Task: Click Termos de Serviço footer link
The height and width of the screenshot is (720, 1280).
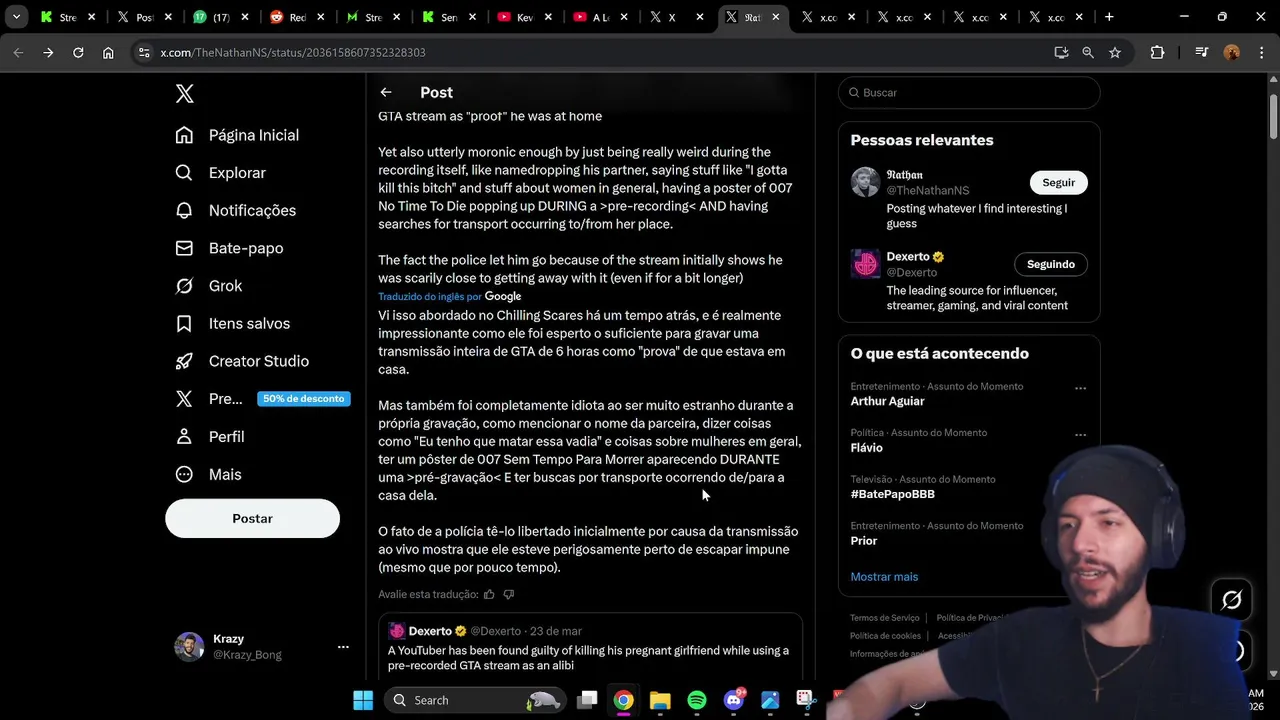Action: tap(884, 618)
